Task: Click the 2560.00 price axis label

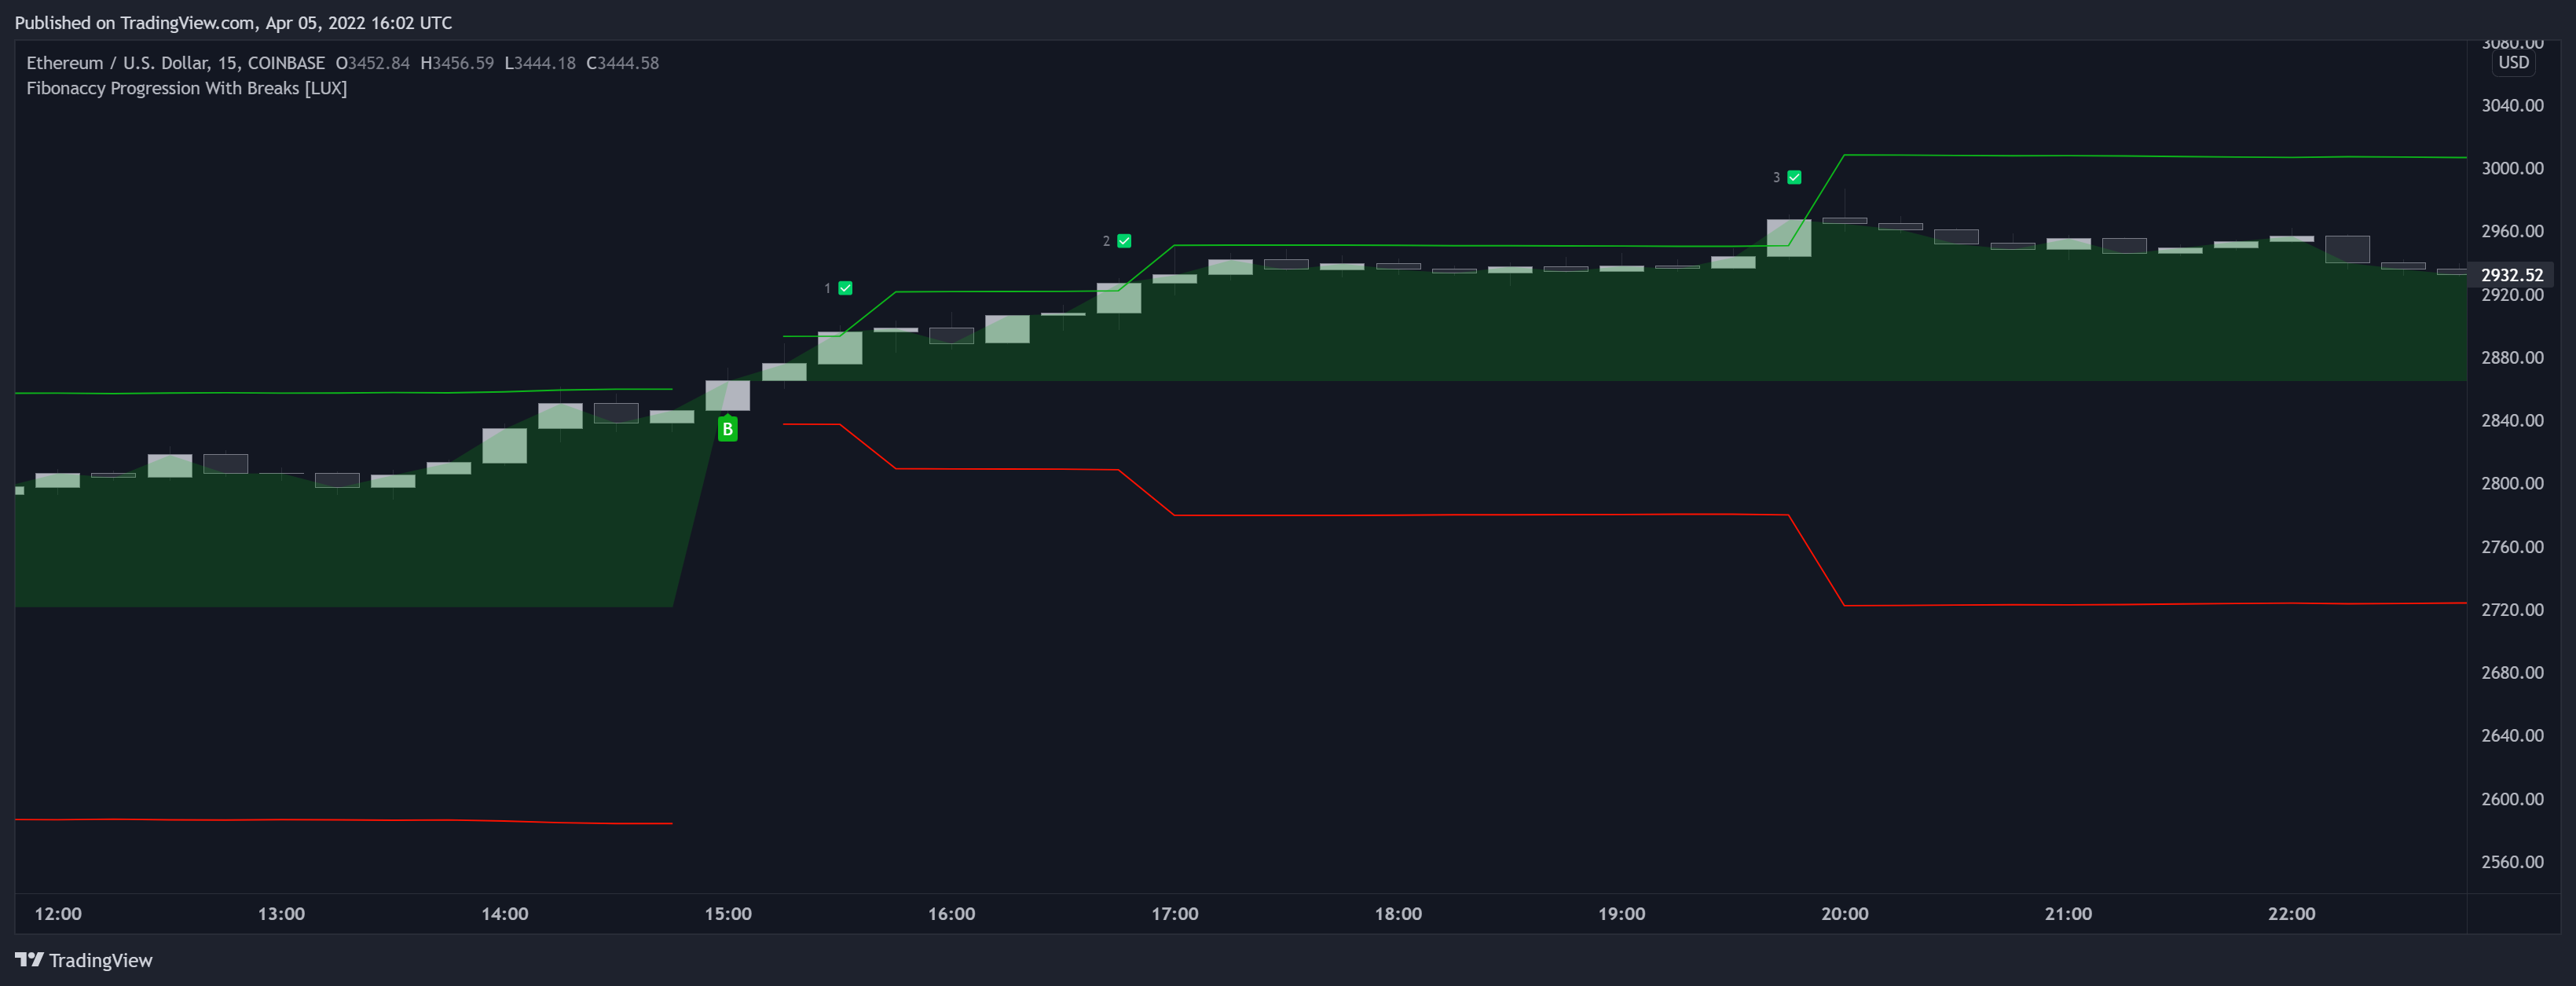Action: pos(2512,862)
